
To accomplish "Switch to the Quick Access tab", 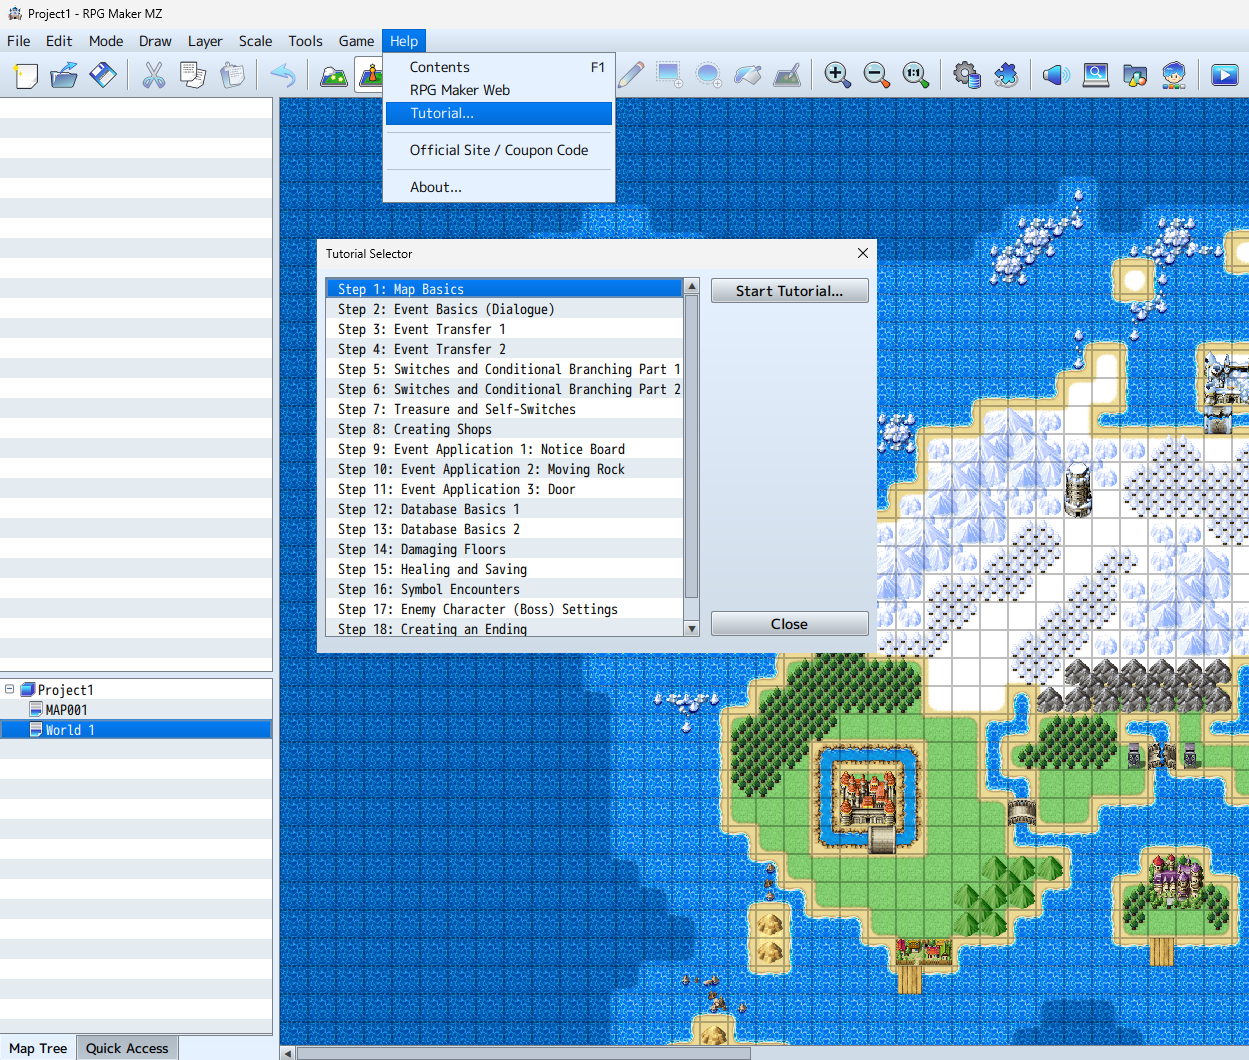I will point(127,1048).
